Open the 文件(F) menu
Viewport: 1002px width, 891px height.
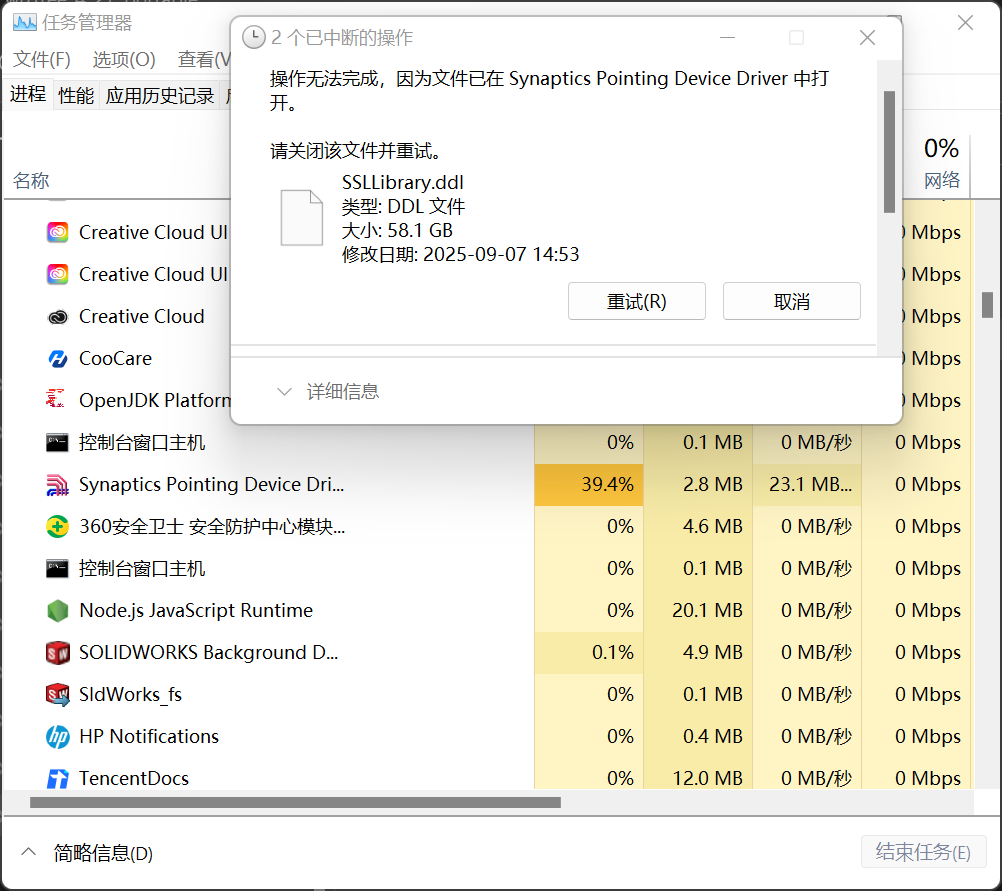[42, 60]
